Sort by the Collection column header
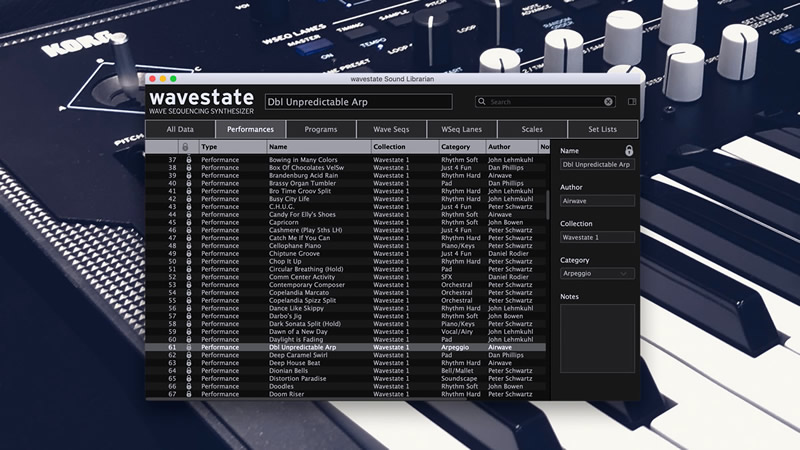 click(x=405, y=147)
